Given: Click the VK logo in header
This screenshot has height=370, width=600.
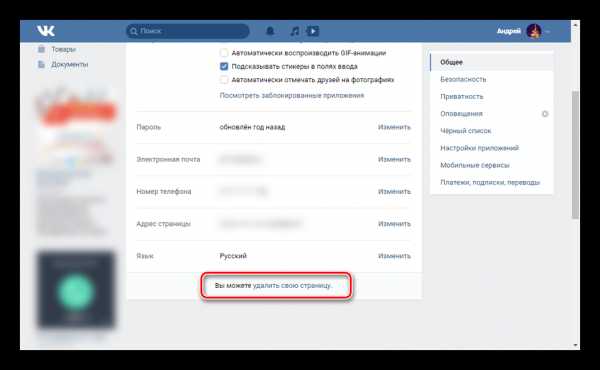Looking at the screenshot, I should tap(46, 31).
